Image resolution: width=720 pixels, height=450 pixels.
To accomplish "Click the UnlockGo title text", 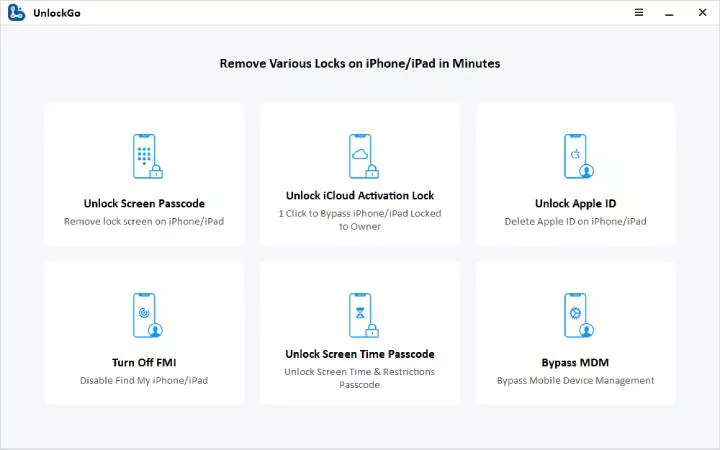I will point(57,13).
